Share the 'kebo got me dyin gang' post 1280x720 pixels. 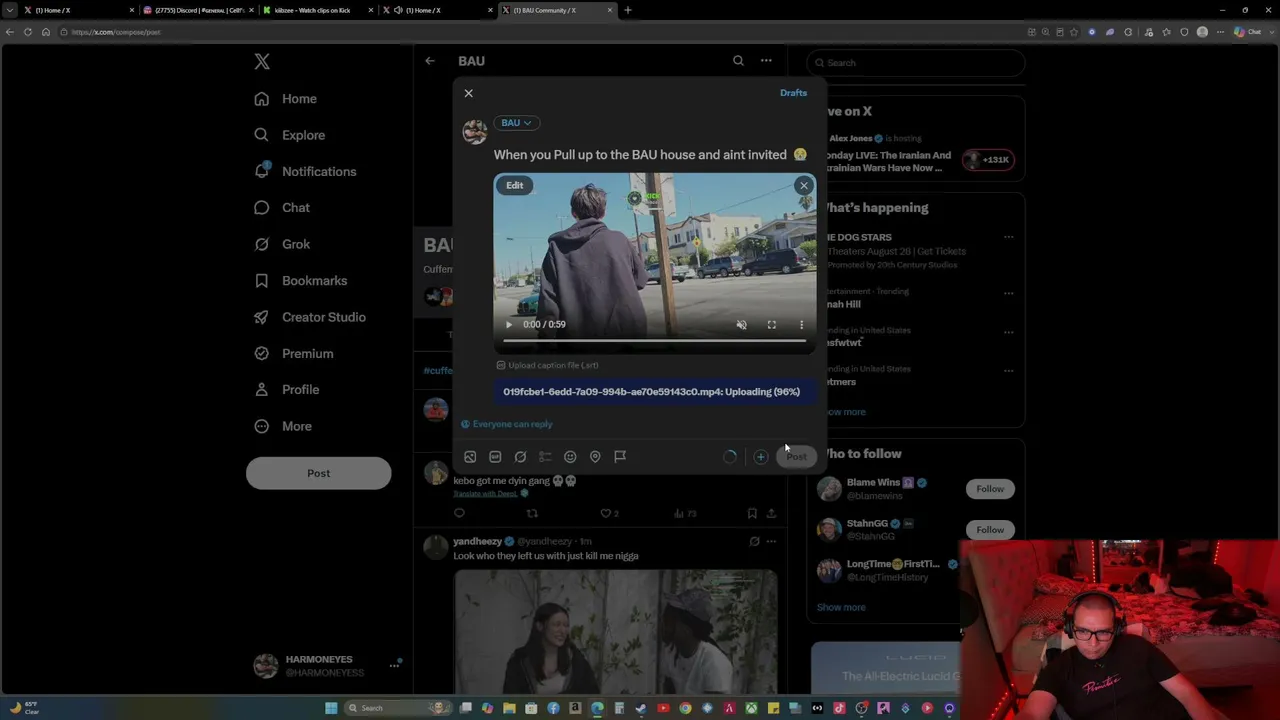point(771,513)
